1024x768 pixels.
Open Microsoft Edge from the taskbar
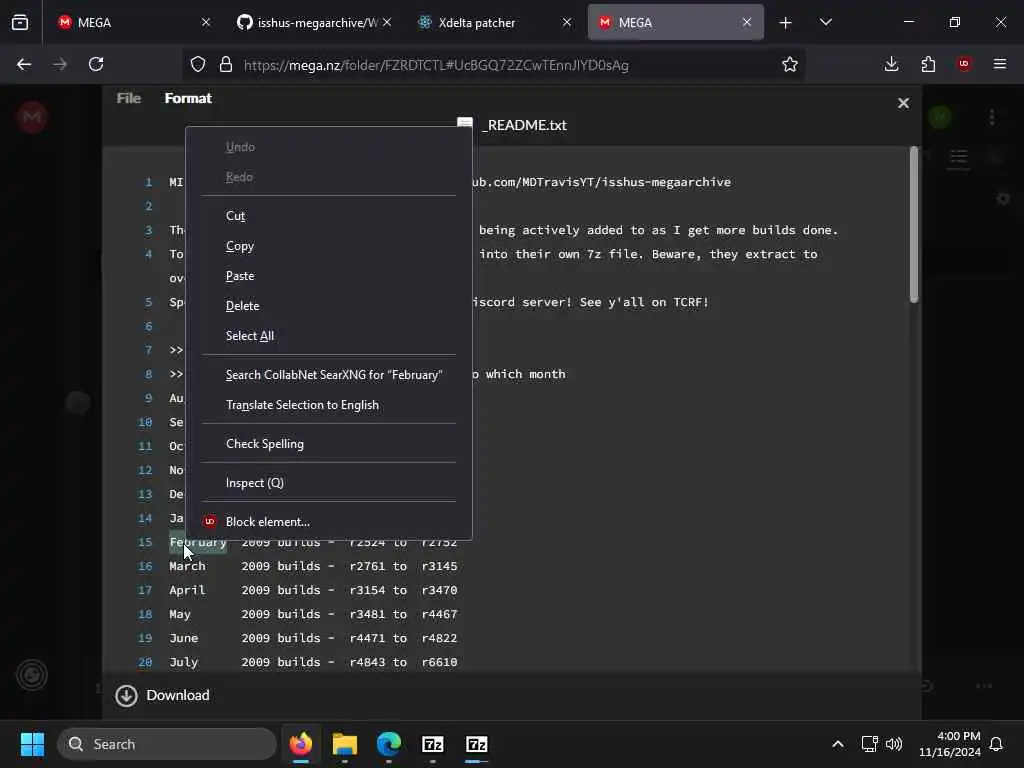click(x=389, y=744)
